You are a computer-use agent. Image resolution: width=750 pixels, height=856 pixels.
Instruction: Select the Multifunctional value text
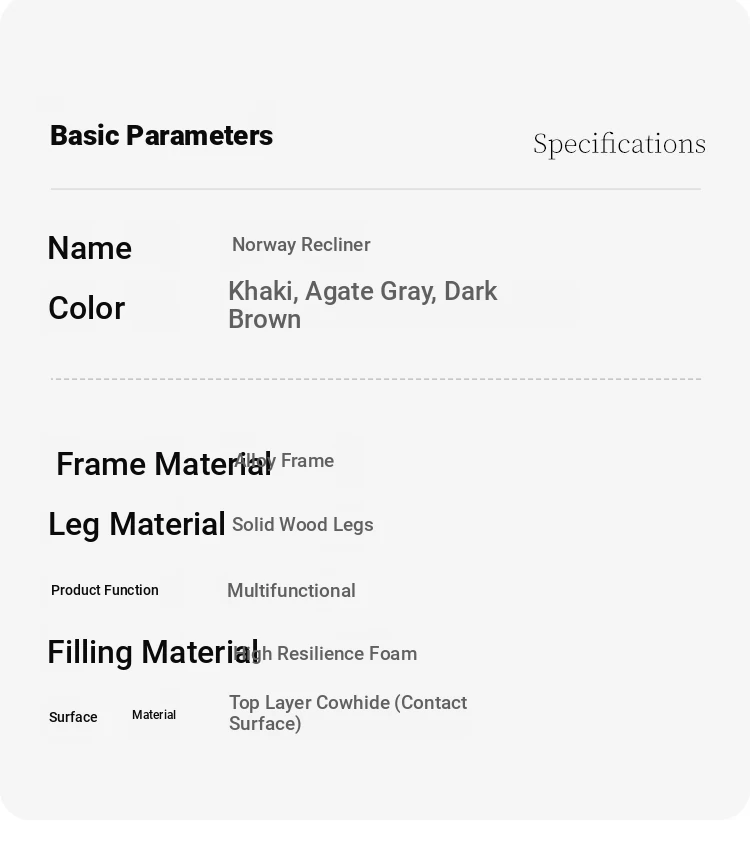tap(291, 591)
